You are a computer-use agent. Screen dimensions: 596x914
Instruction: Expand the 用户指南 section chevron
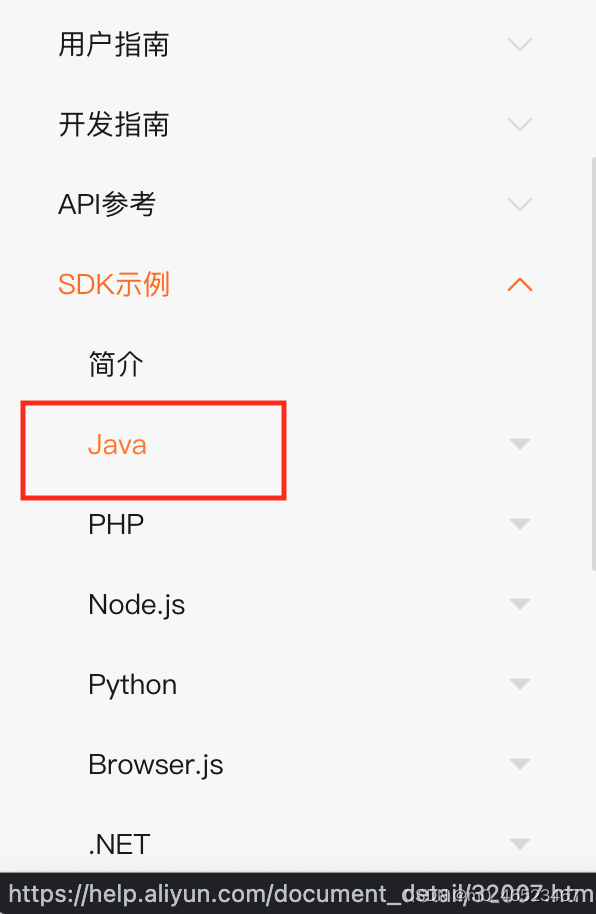(520, 44)
